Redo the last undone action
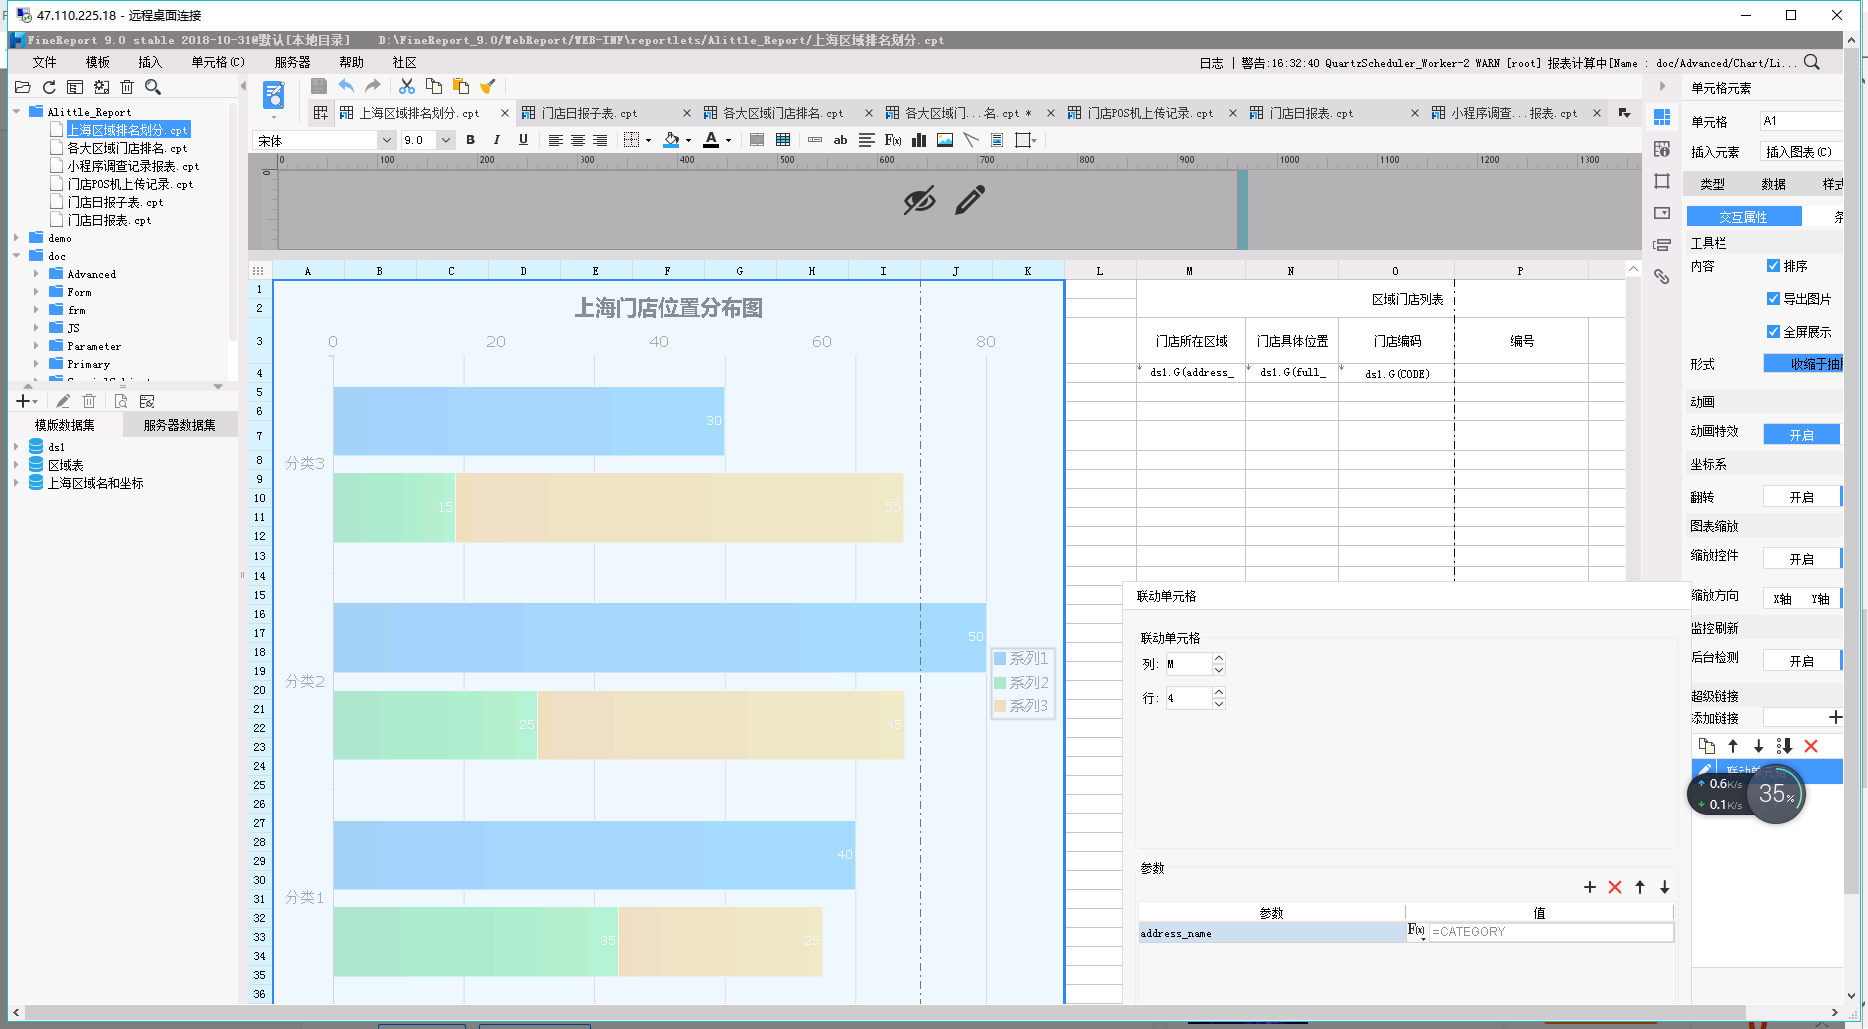 click(x=373, y=86)
